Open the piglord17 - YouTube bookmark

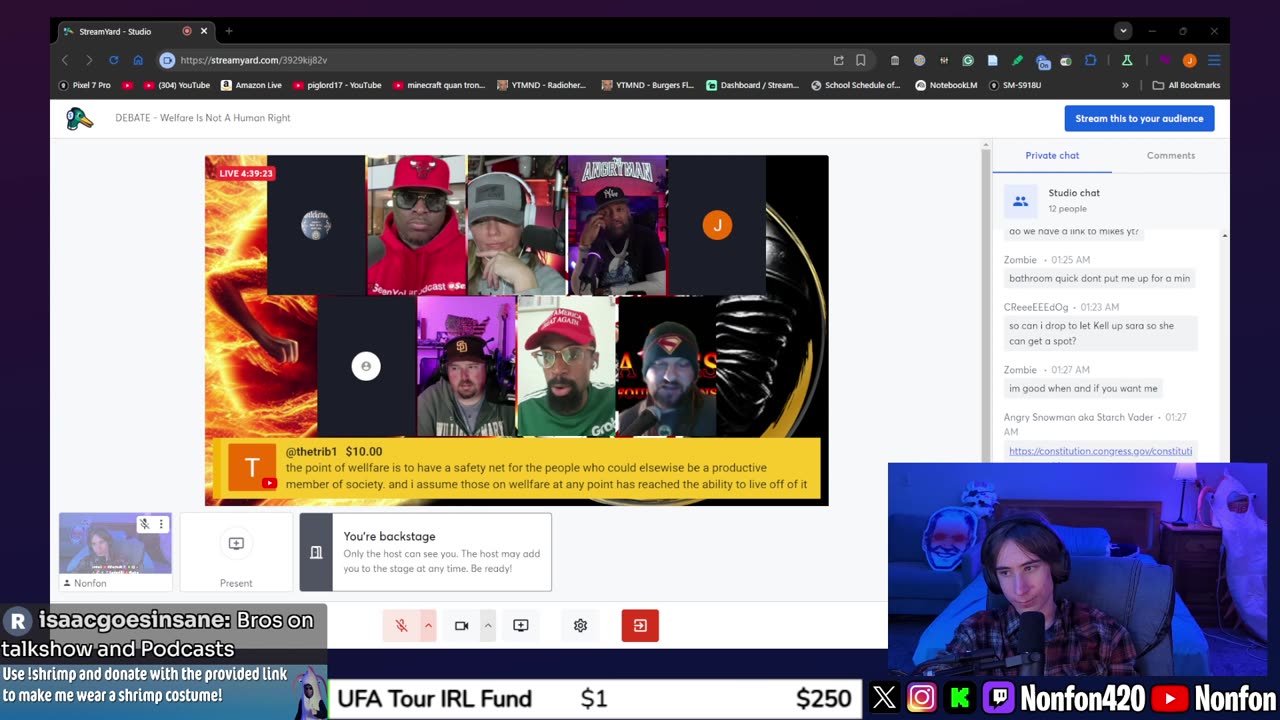click(x=336, y=85)
